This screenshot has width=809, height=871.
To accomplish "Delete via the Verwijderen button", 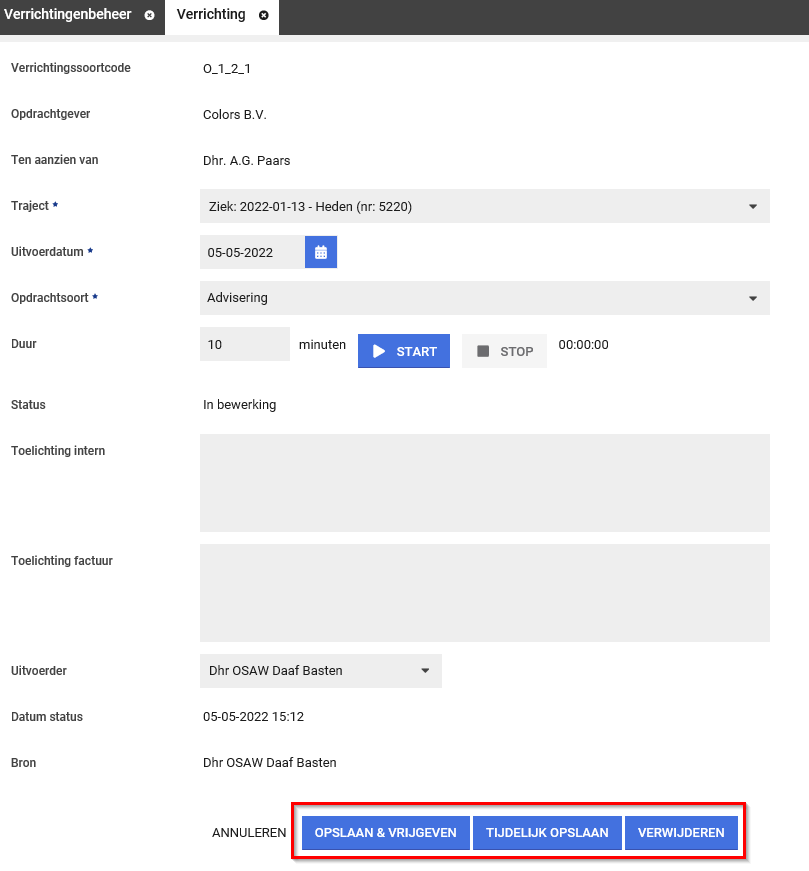I will (x=681, y=833).
